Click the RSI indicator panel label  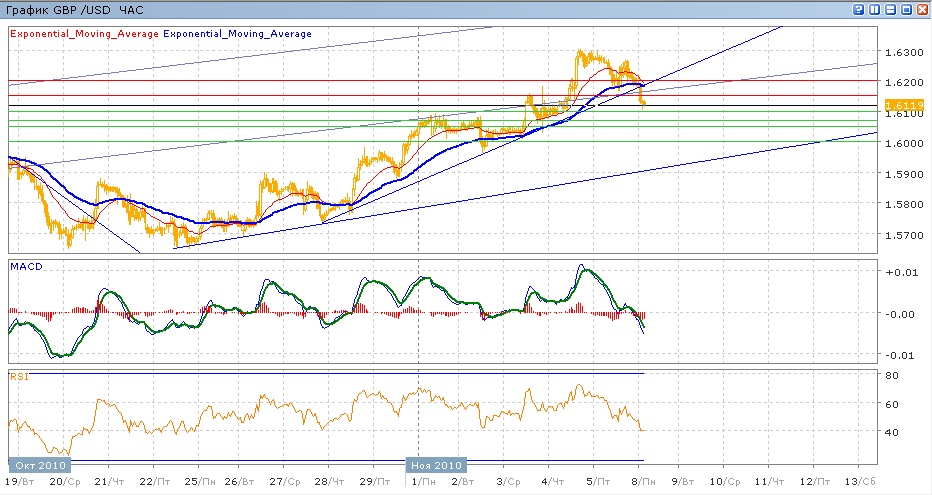pyautogui.click(x=18, y=377)
